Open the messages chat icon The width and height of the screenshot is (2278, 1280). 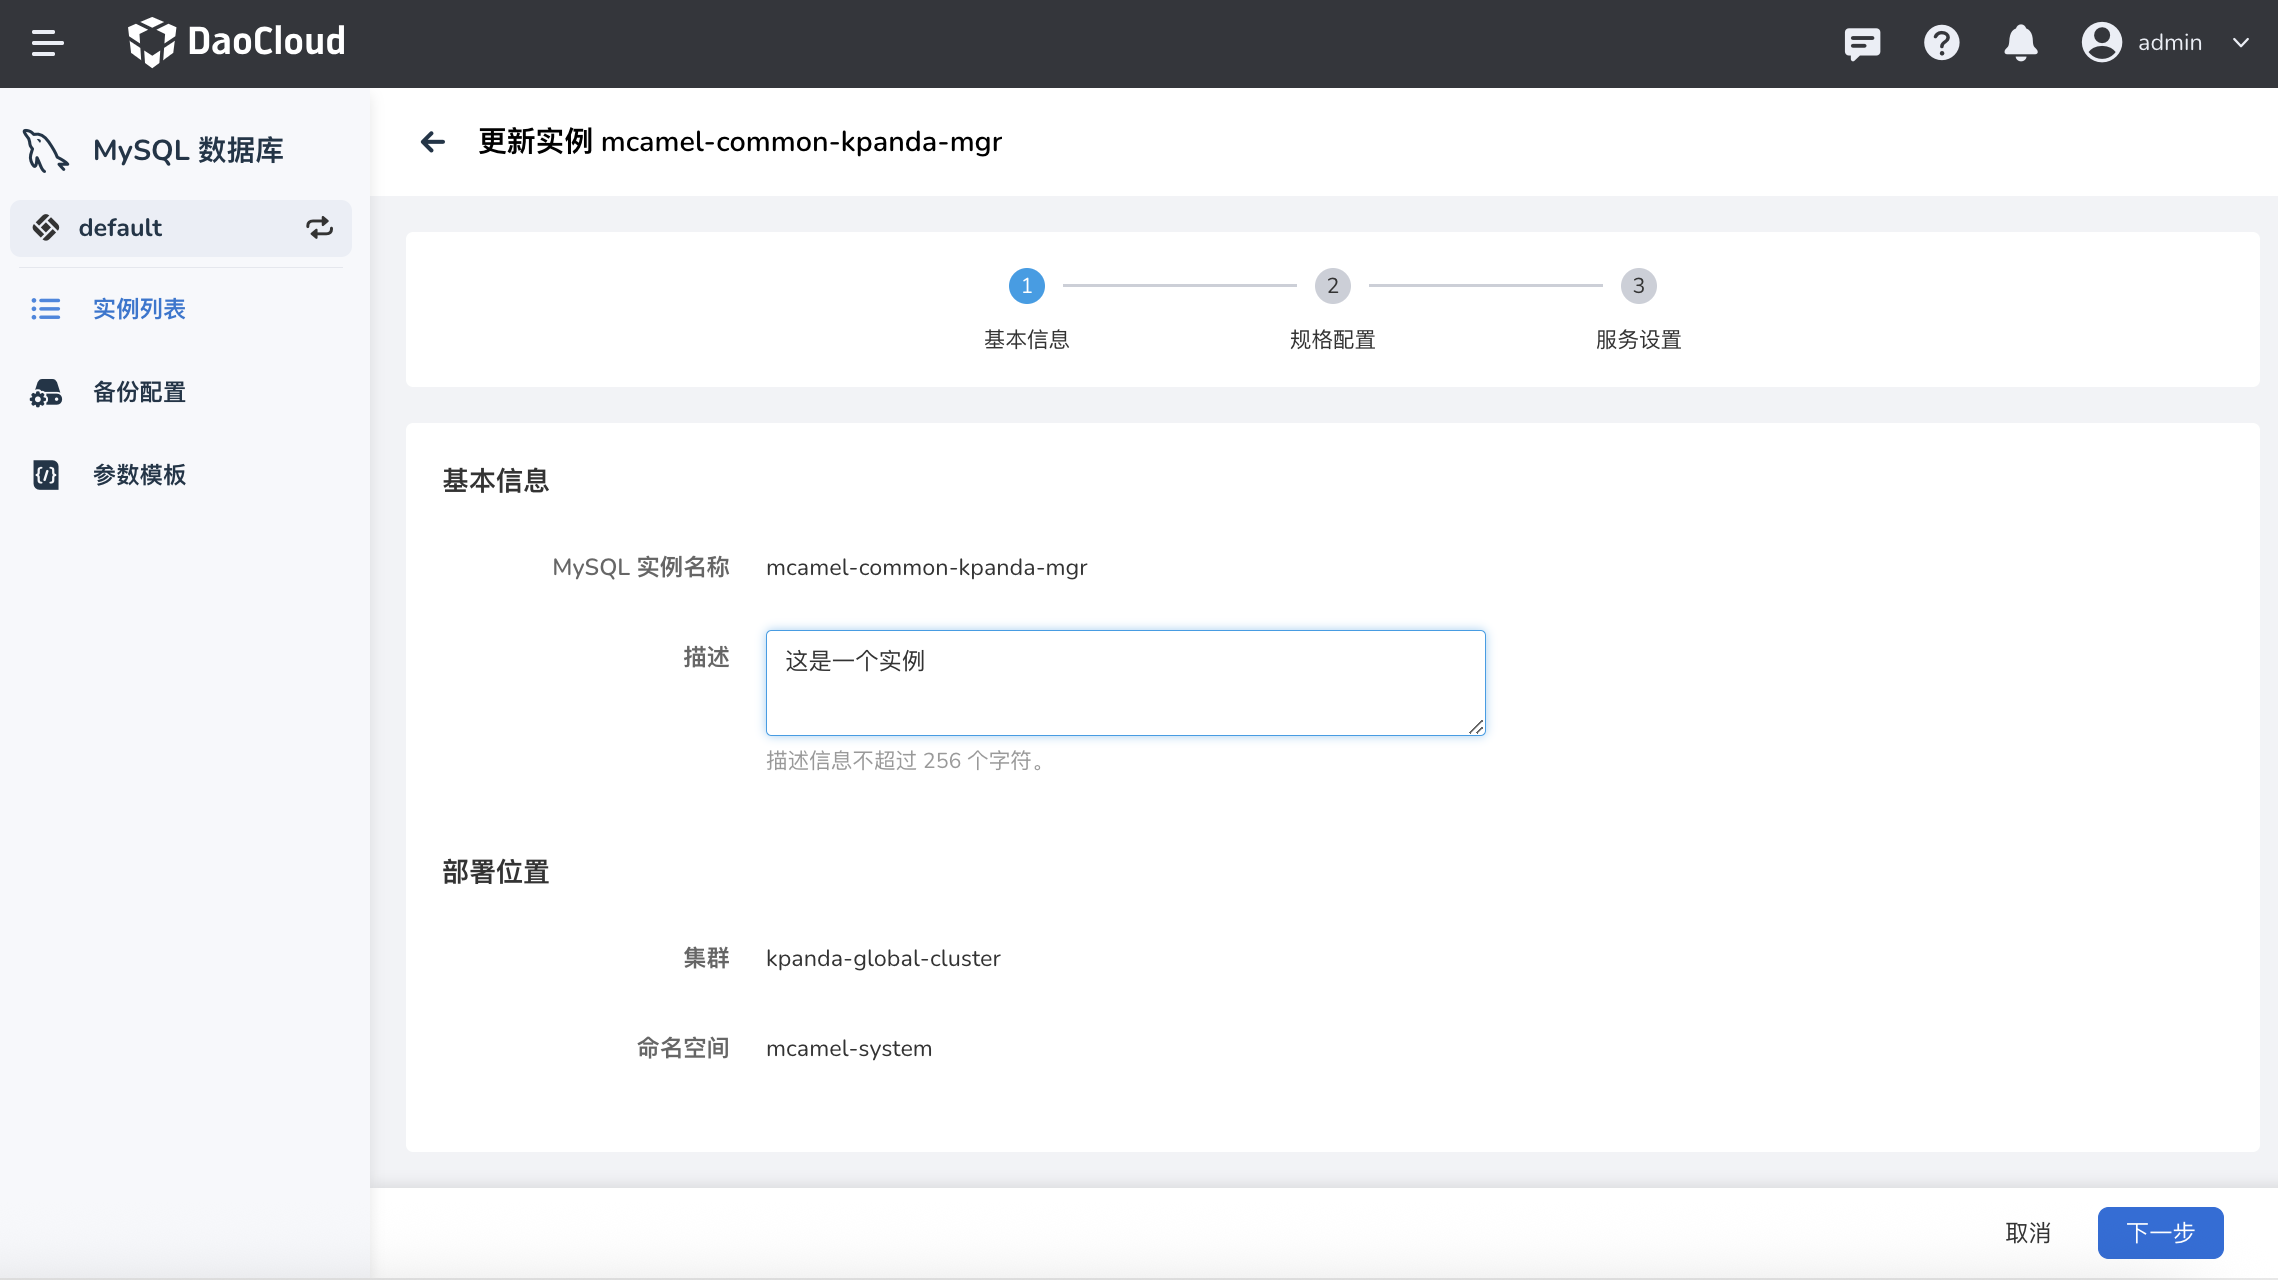point(1862,43)
